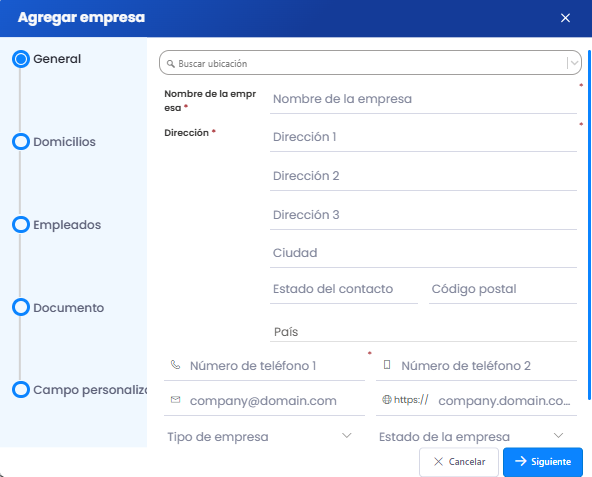This screenshot has width=592, height=477.
Task: Click the search magnifier icon in Buscar ubicación
Action: point(171,63)
